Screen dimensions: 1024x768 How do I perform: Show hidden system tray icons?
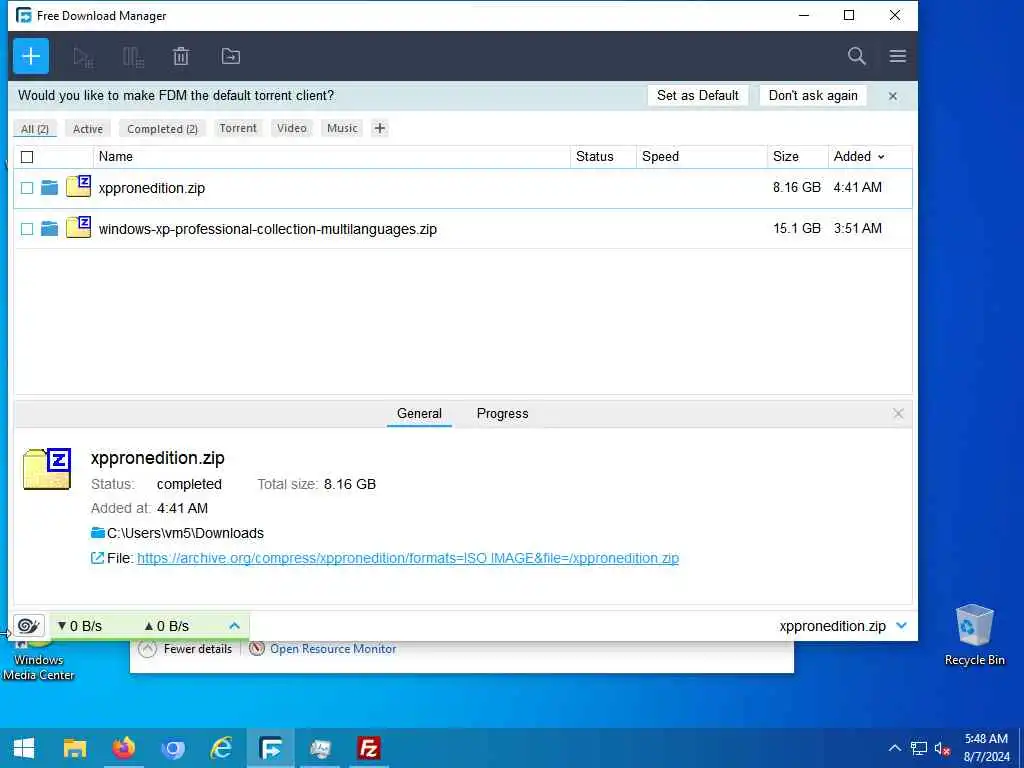895,748
